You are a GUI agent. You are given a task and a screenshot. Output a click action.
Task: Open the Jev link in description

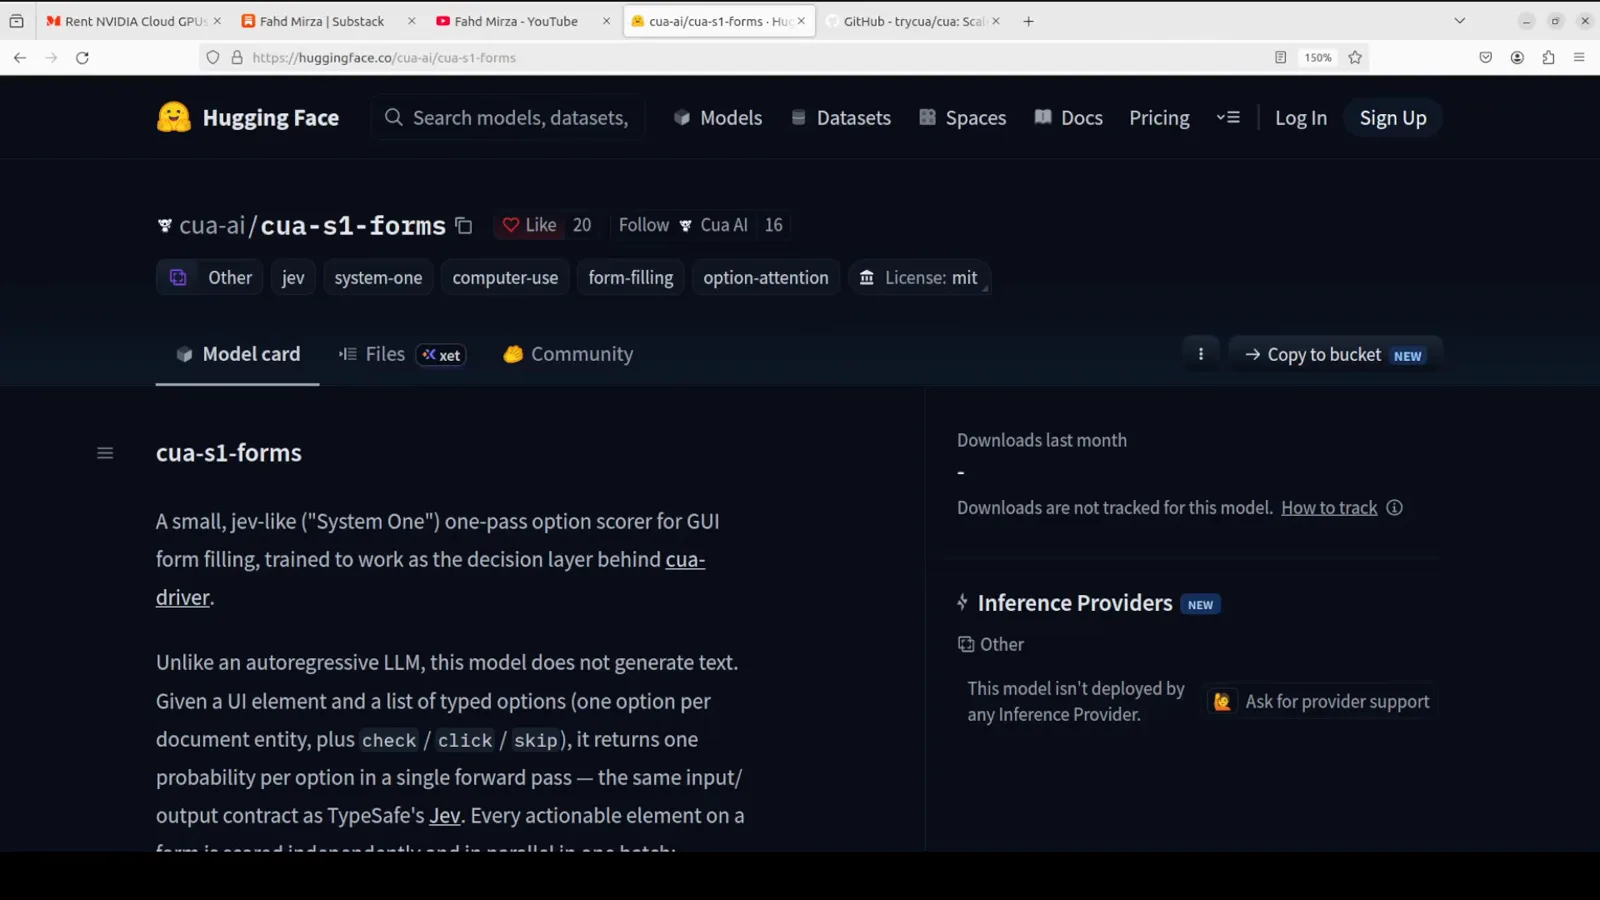(445, 816)
